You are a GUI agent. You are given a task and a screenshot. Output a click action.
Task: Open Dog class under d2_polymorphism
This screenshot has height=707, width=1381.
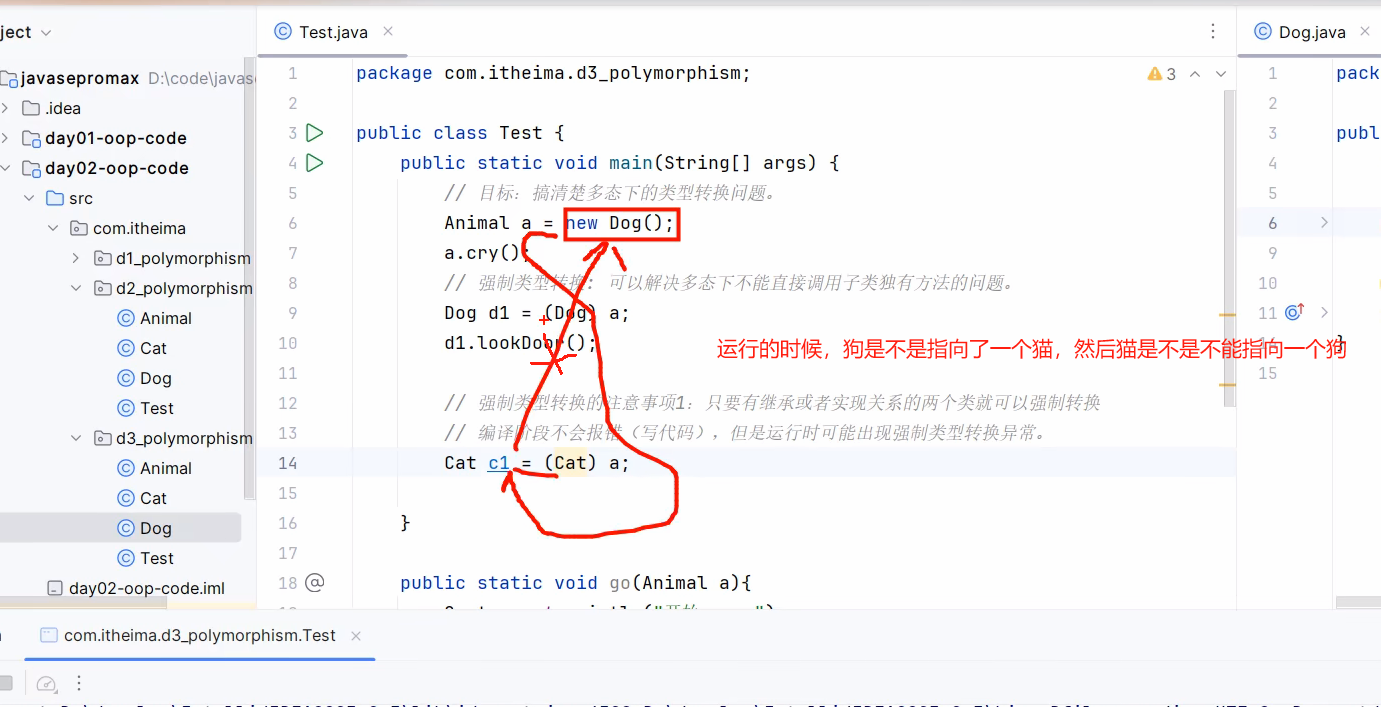[145, 378]
